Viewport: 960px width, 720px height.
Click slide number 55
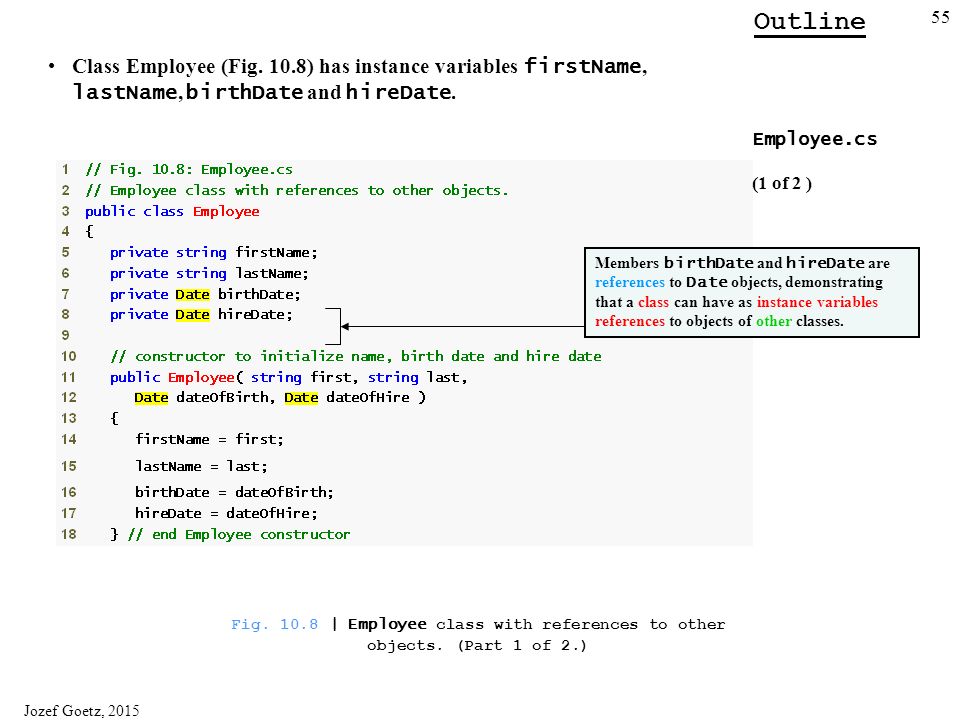click(940, 17)
